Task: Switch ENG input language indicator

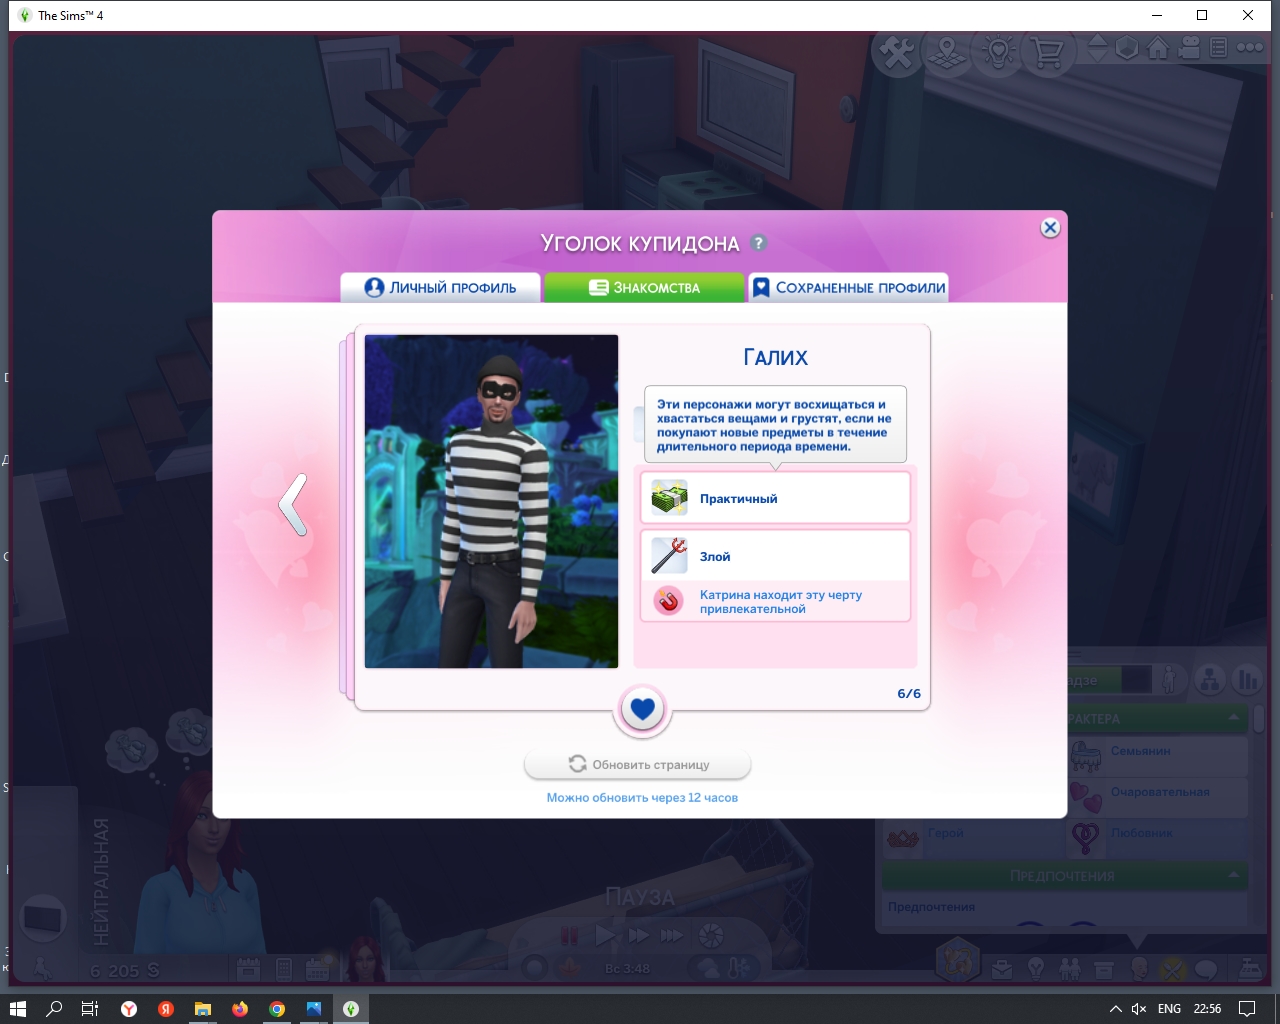Action: (1169, 1009)
